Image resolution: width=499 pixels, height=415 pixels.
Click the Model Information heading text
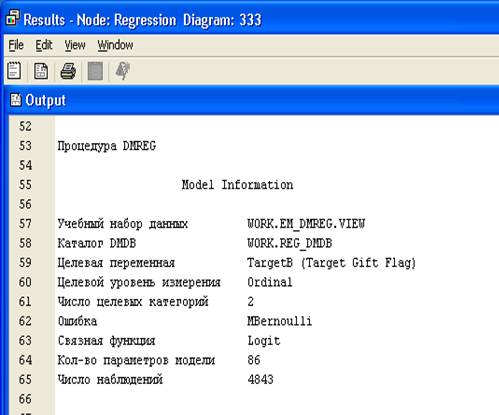(x=237, y=185)
